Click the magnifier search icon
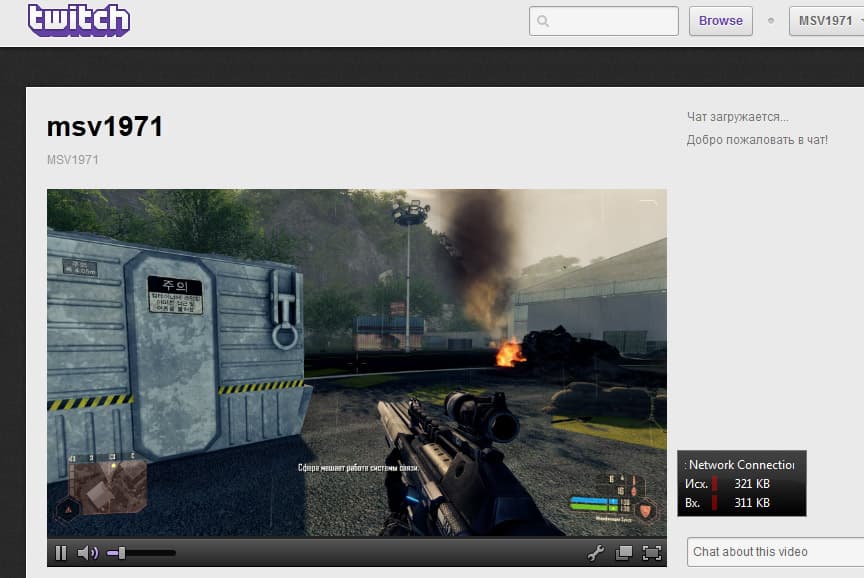864x578 pixels. point(543,21)
